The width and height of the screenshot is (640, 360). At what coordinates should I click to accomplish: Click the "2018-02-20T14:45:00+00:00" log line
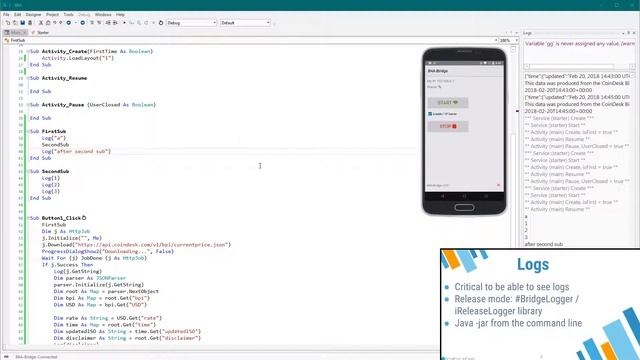click(558, 111)
